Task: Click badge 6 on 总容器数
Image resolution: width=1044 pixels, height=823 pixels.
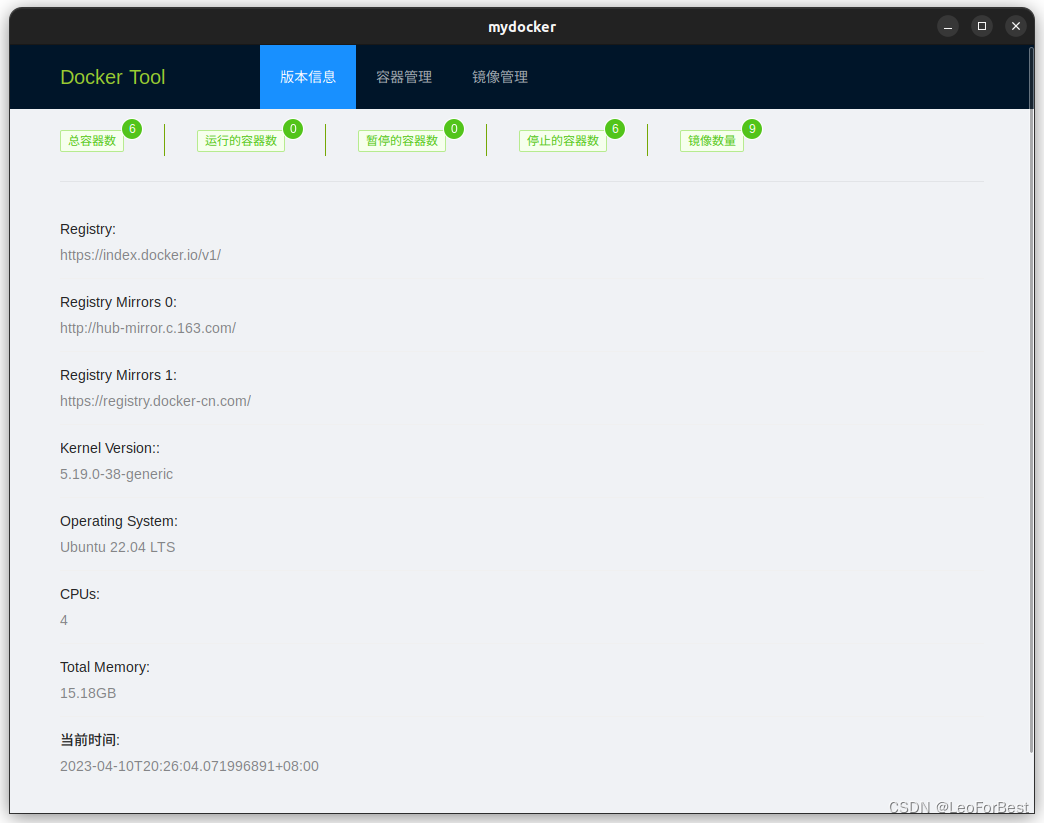Action: 132,129
